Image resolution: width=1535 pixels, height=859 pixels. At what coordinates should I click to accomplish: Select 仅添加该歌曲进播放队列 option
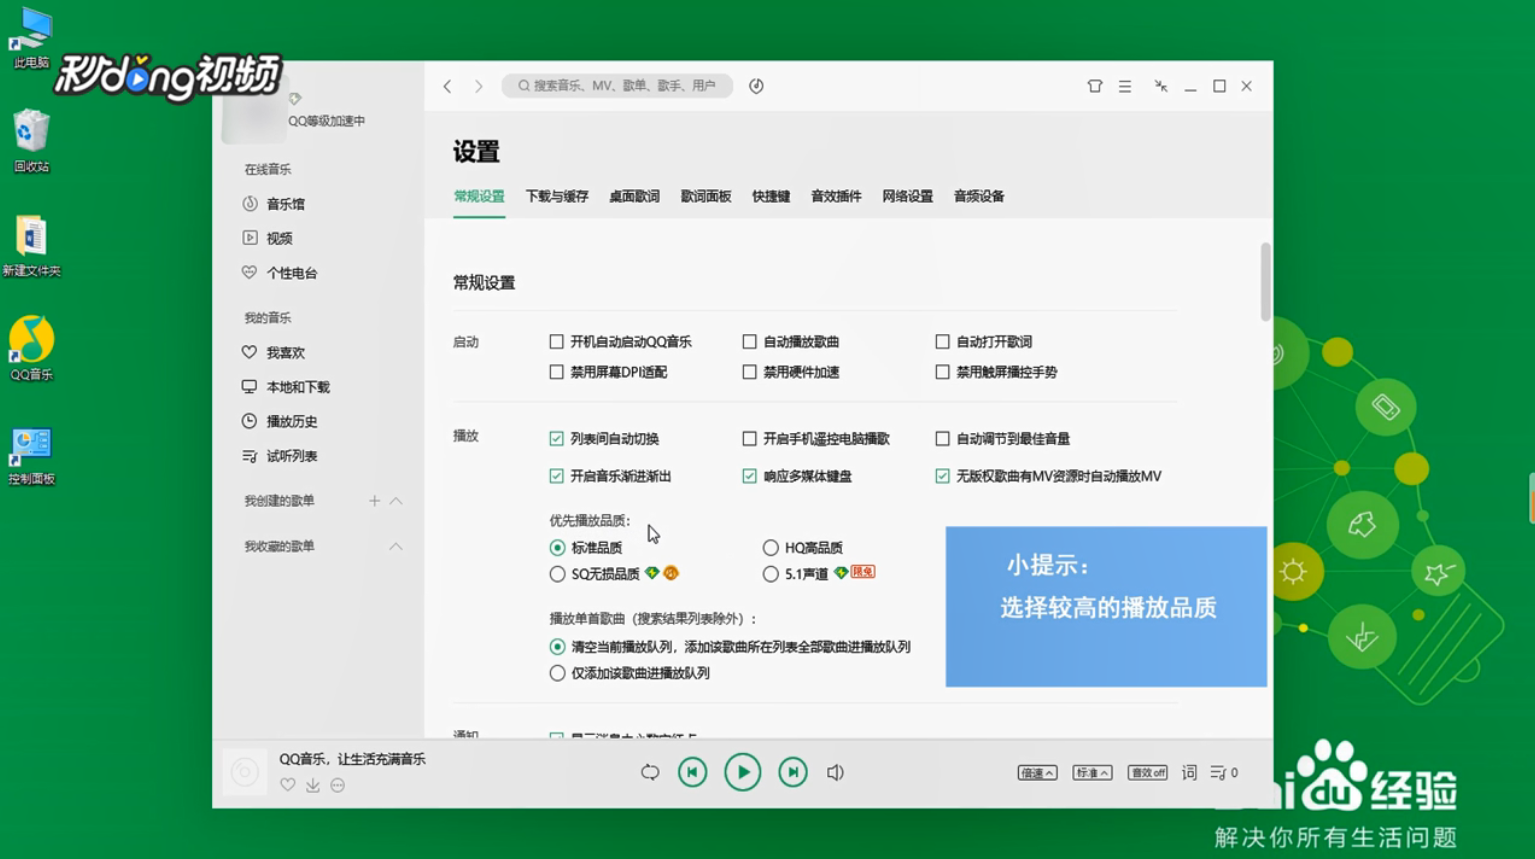click(557, 673)
